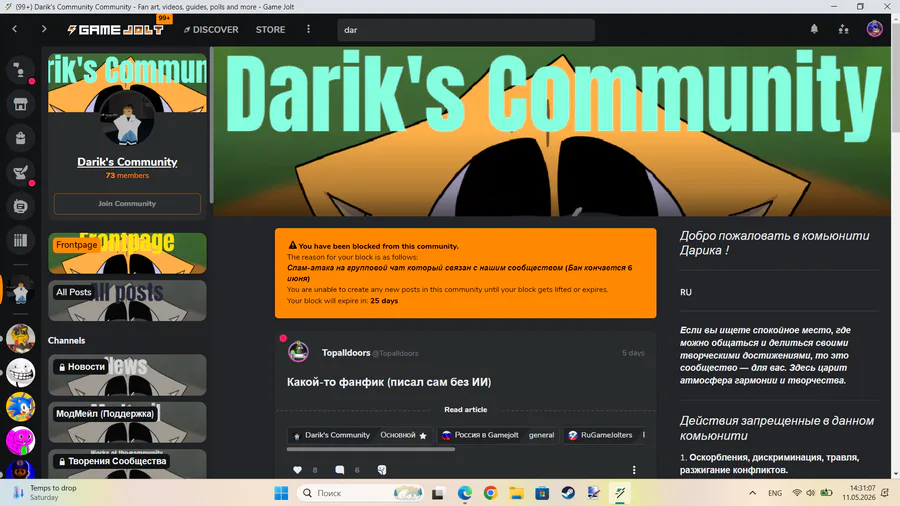900x506 pixels.
Task: Like the Topalldoors post with the heart
Action: pyautogui.click(x=297, y=470)
